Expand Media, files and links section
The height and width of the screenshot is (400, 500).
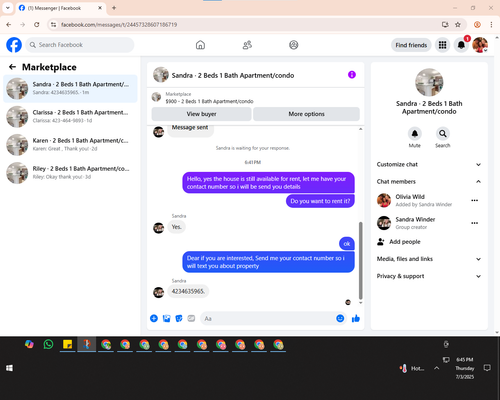pyautogui.click(x=429, y=259)
